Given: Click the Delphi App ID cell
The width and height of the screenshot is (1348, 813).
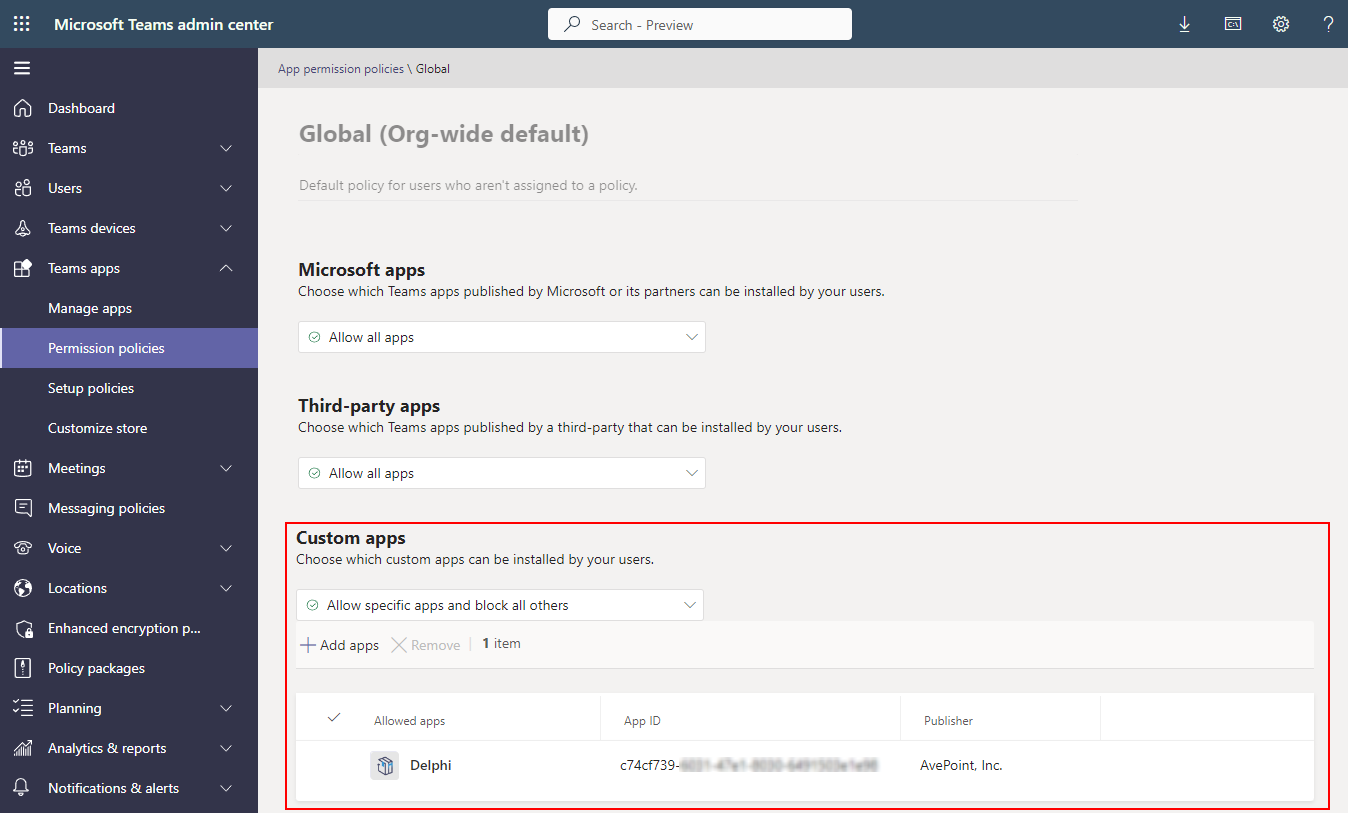Looking at the screenshot, I should point(749,766).
